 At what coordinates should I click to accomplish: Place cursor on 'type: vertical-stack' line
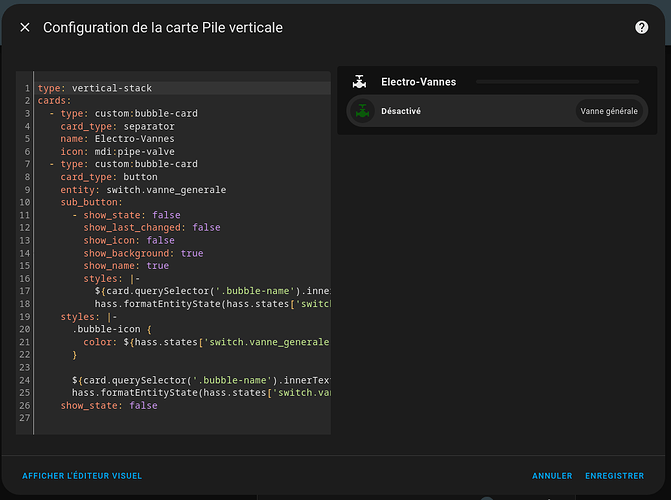pyautogui.click(x=95, y=88)
